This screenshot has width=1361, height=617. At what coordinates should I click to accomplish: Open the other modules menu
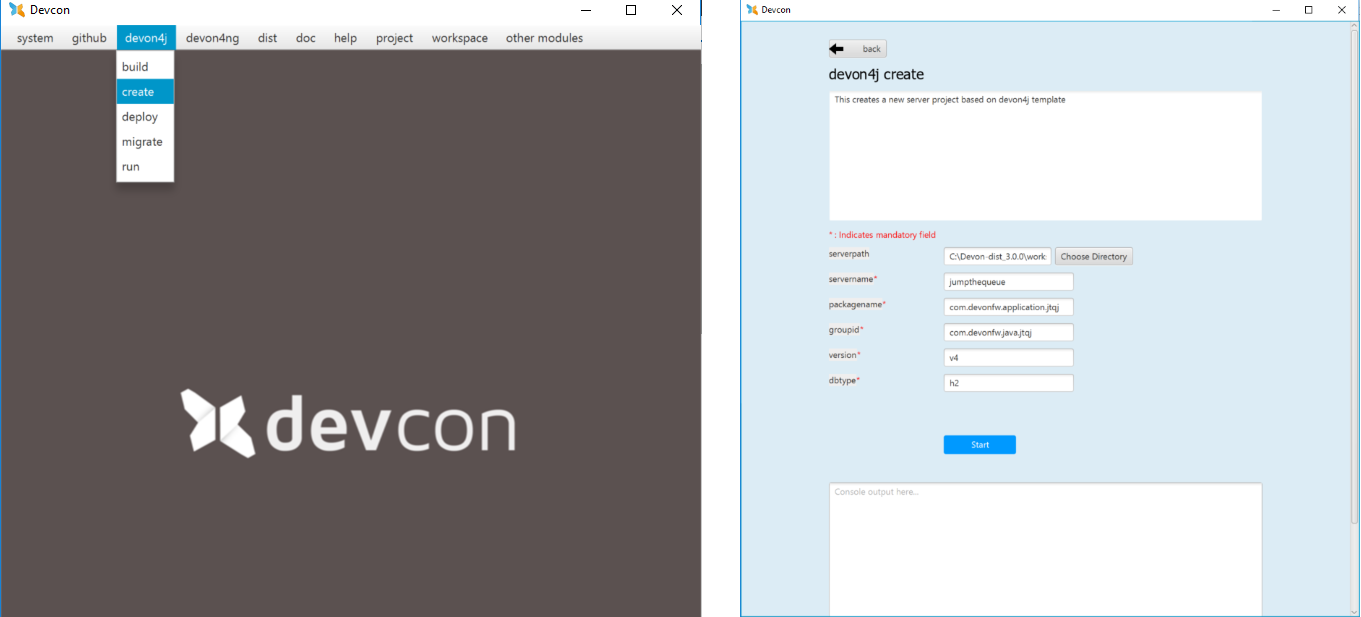coord(543,38)
